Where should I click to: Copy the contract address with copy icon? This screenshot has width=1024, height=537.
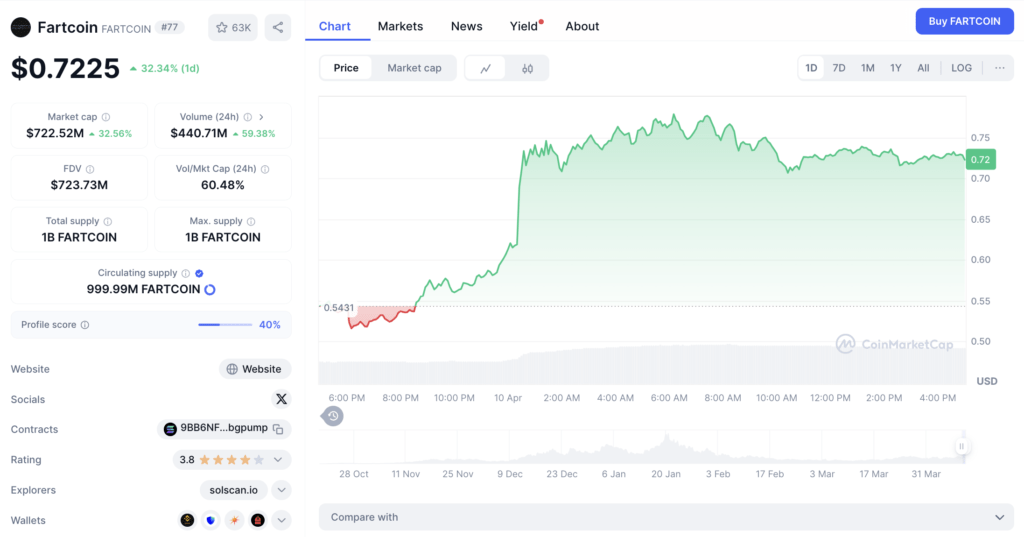(x=278, y=429)
